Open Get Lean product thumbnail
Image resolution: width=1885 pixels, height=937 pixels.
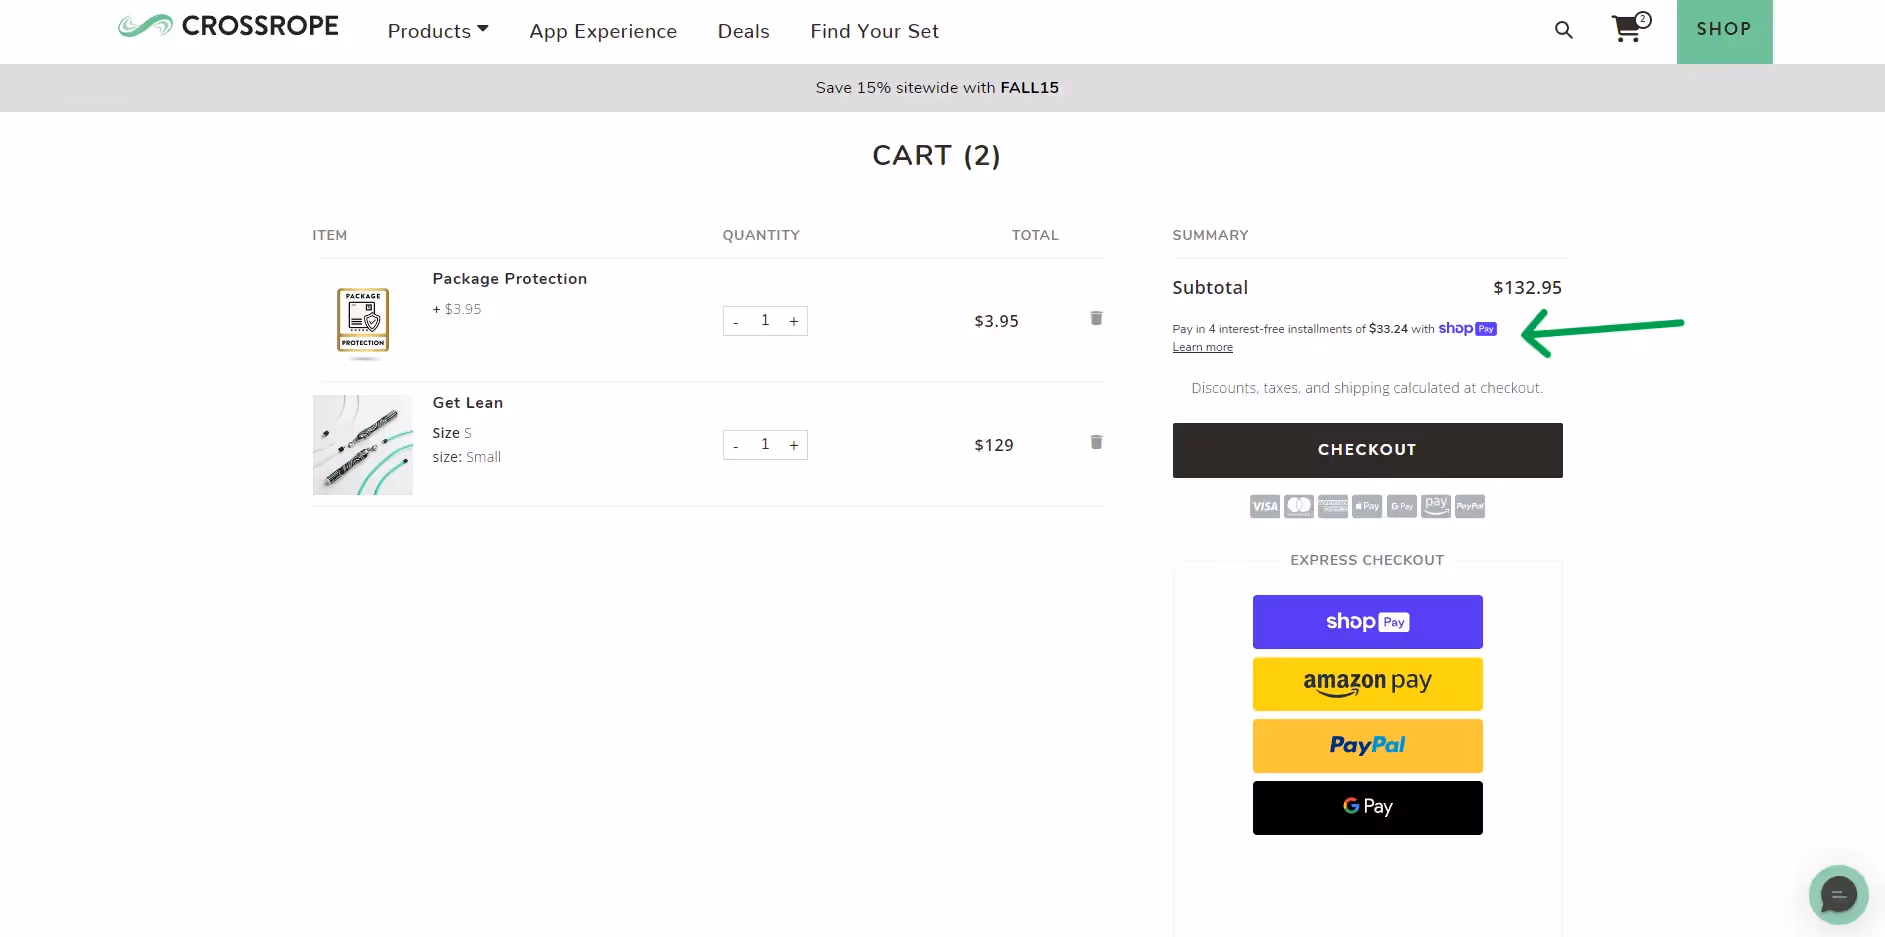(362, 445)
